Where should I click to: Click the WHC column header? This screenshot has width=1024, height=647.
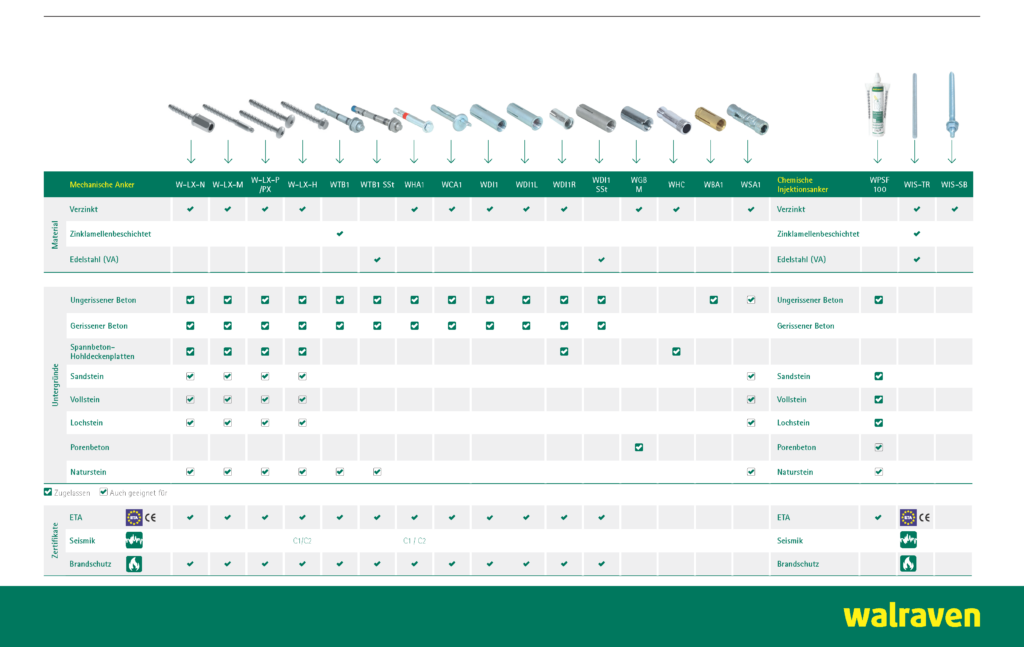[677, 185]
